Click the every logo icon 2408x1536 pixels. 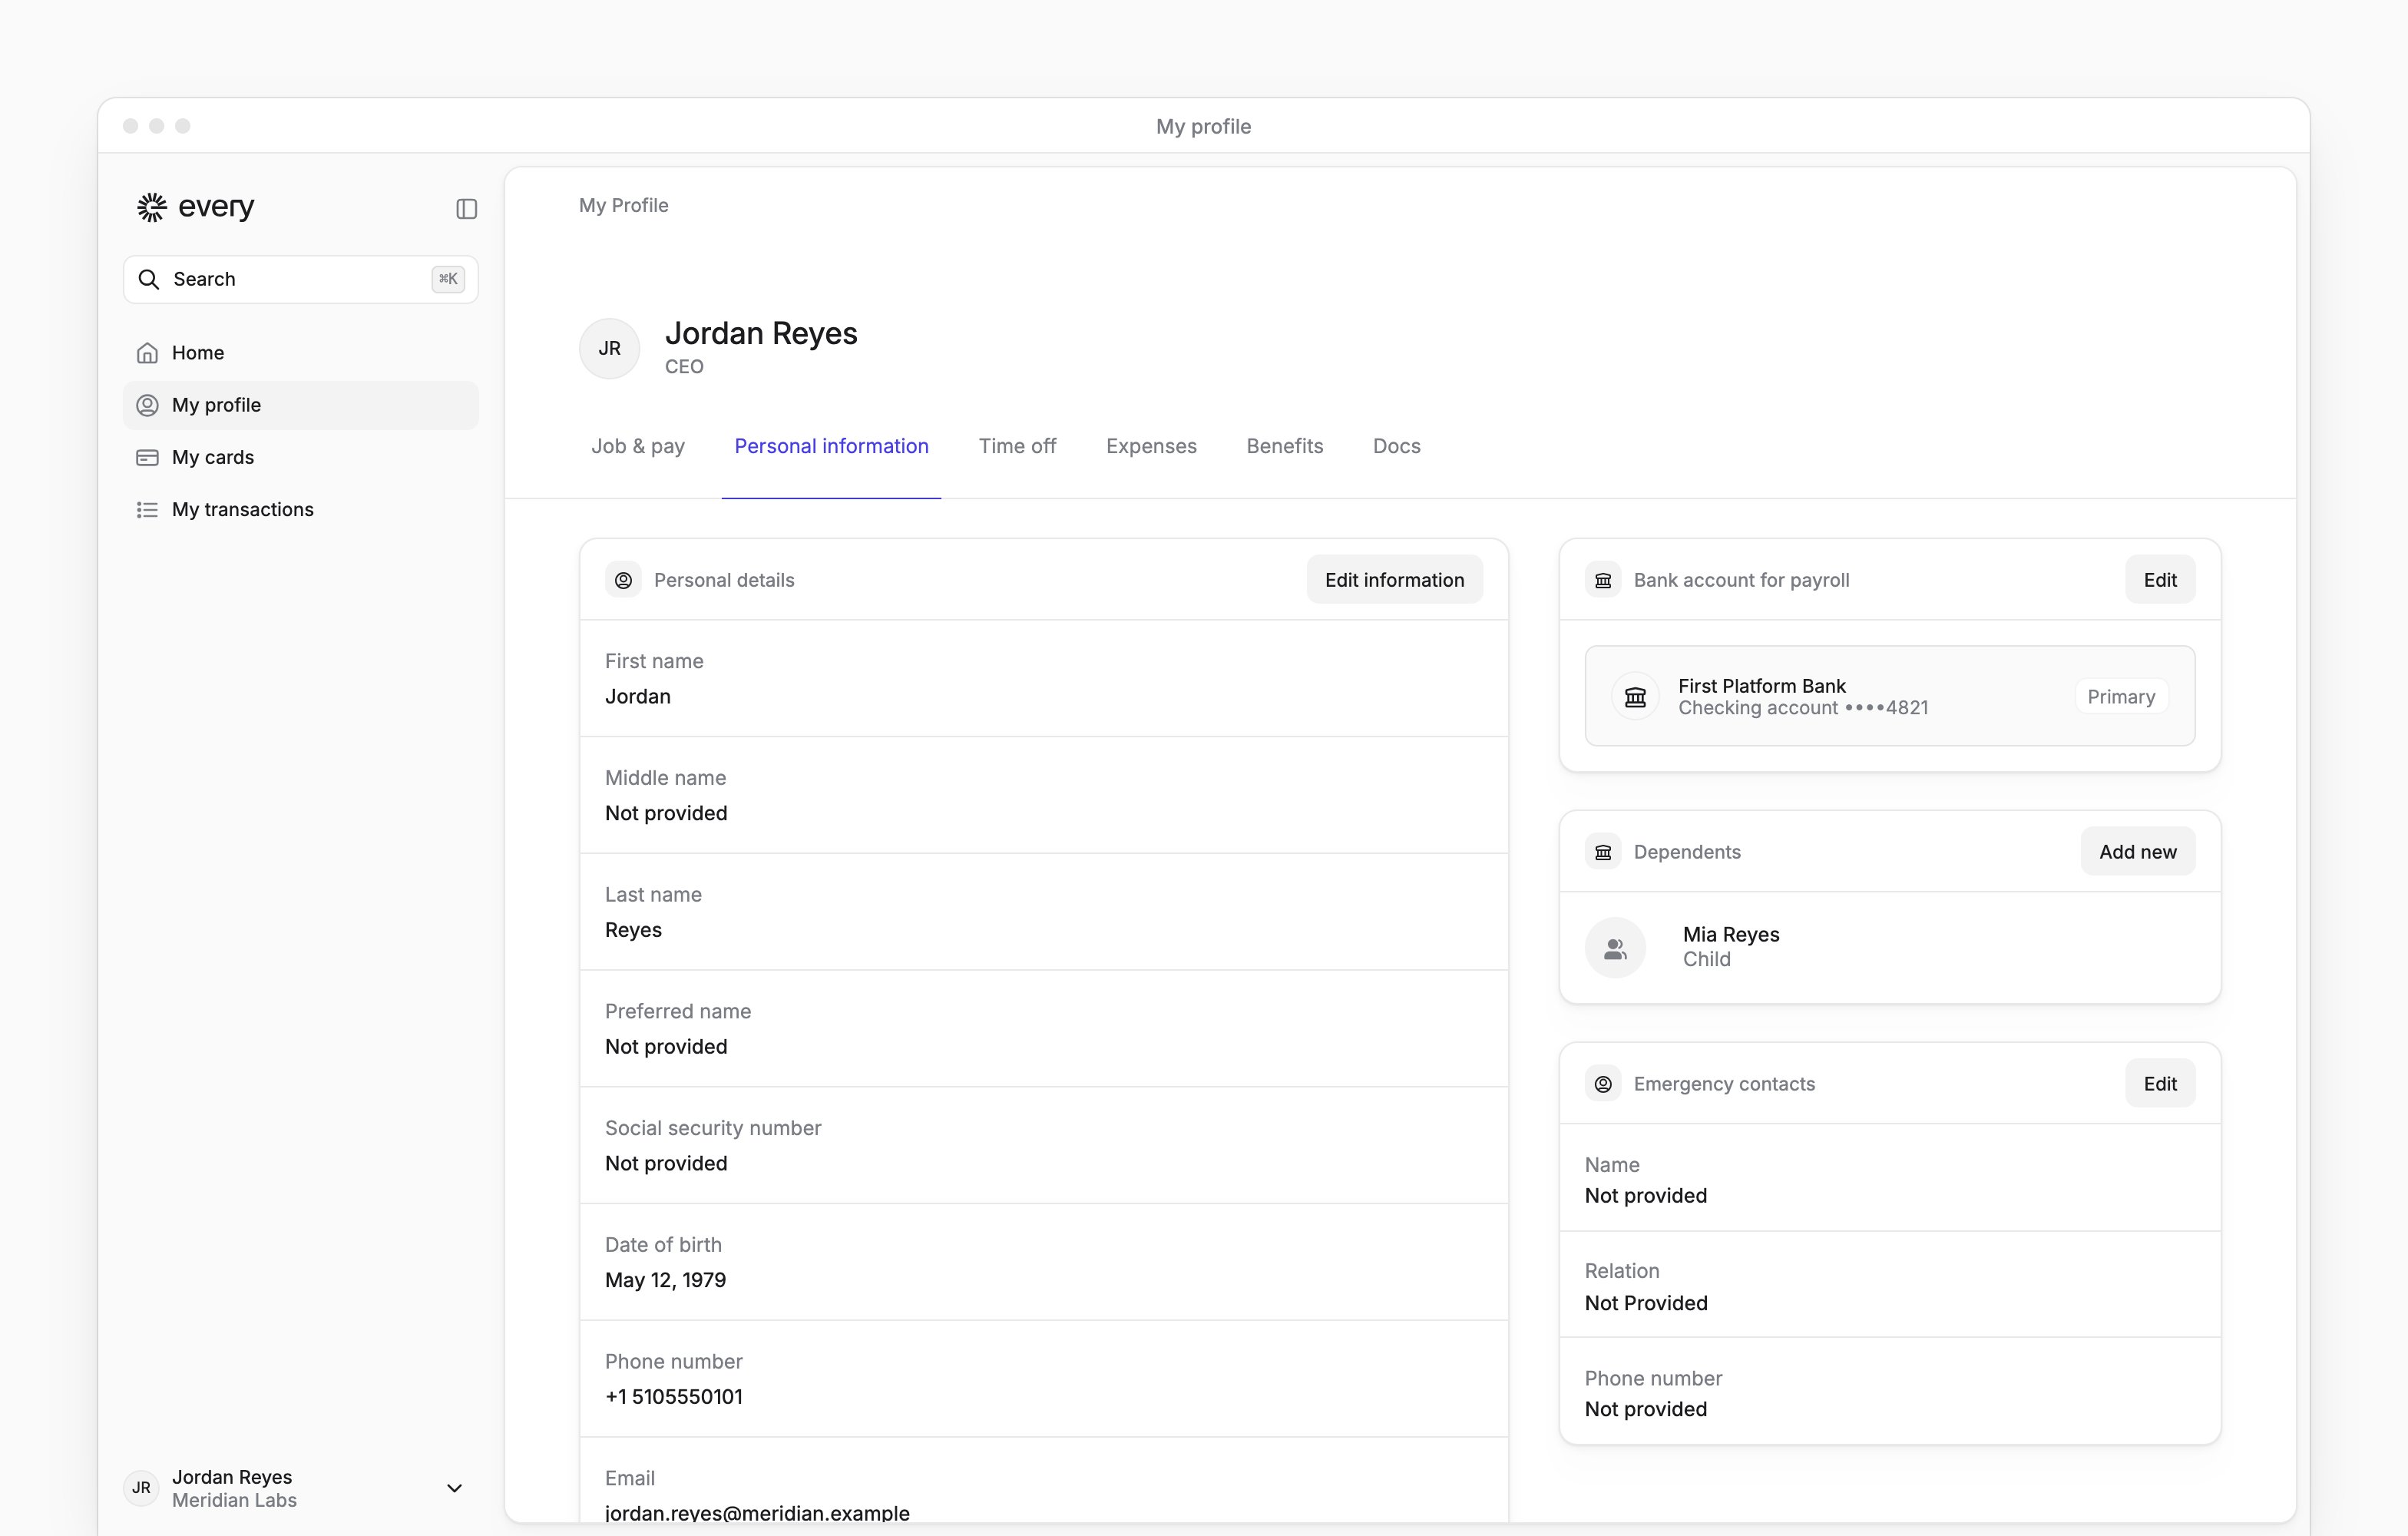point(152,207)
